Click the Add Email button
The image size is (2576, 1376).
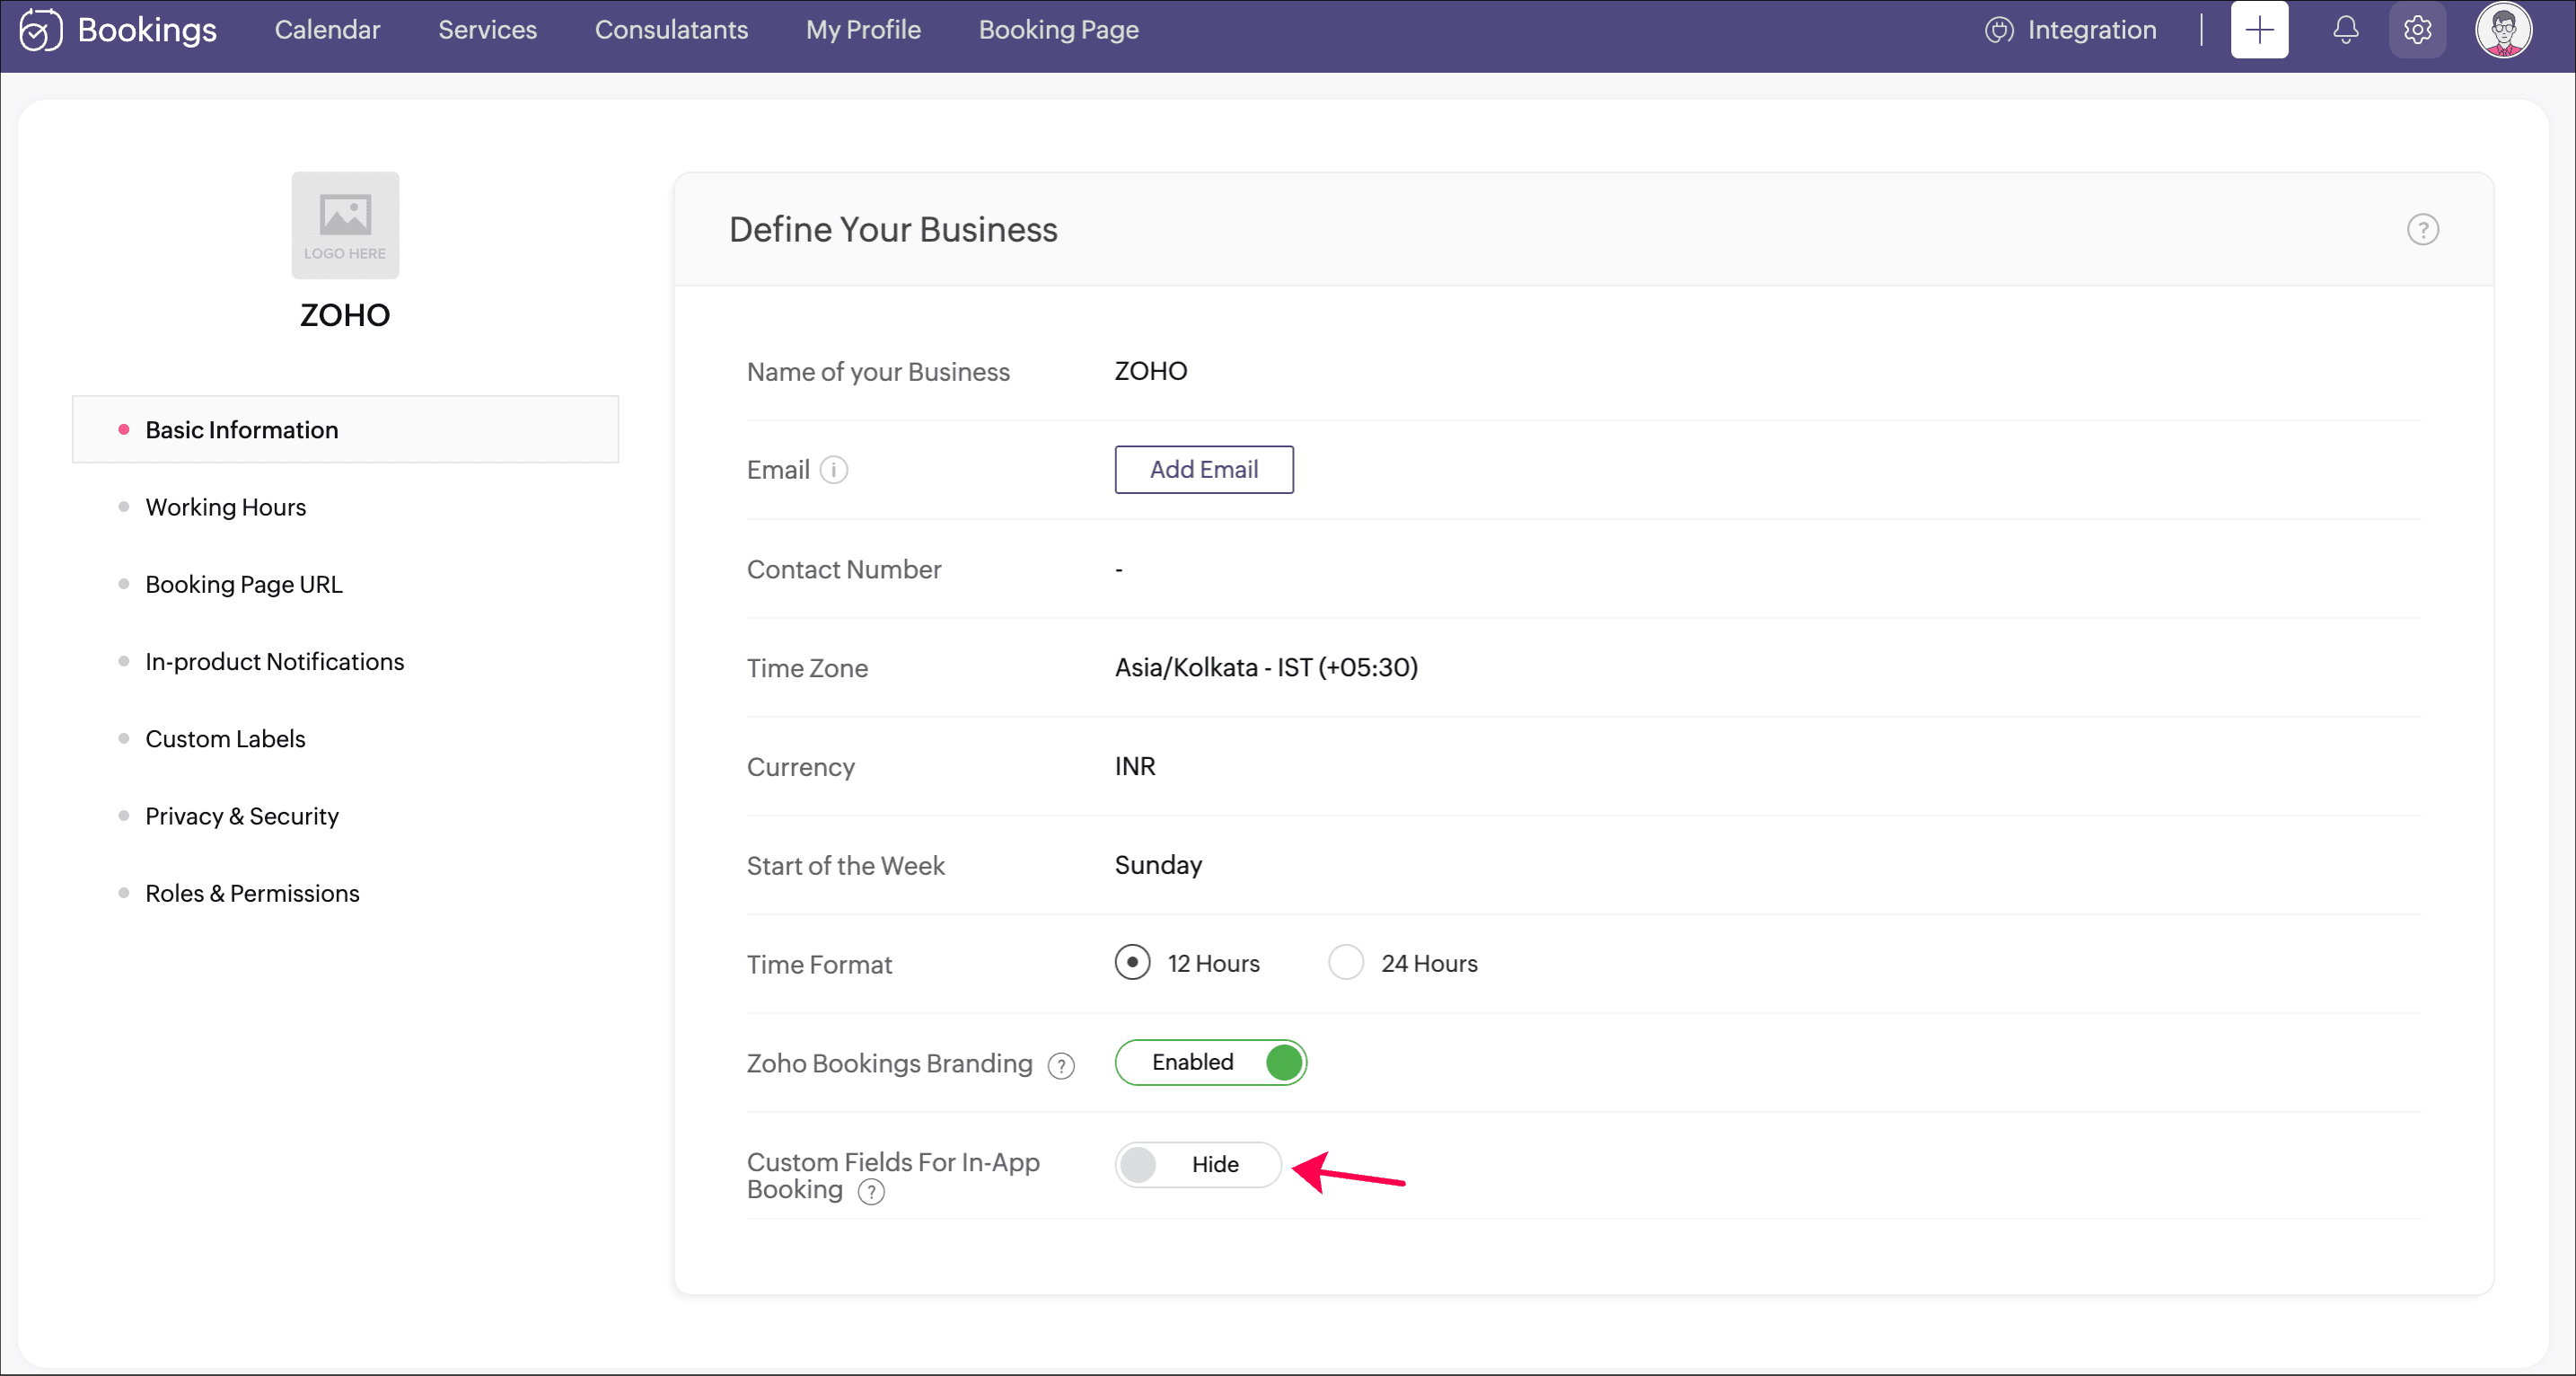tap(1204, 470)
